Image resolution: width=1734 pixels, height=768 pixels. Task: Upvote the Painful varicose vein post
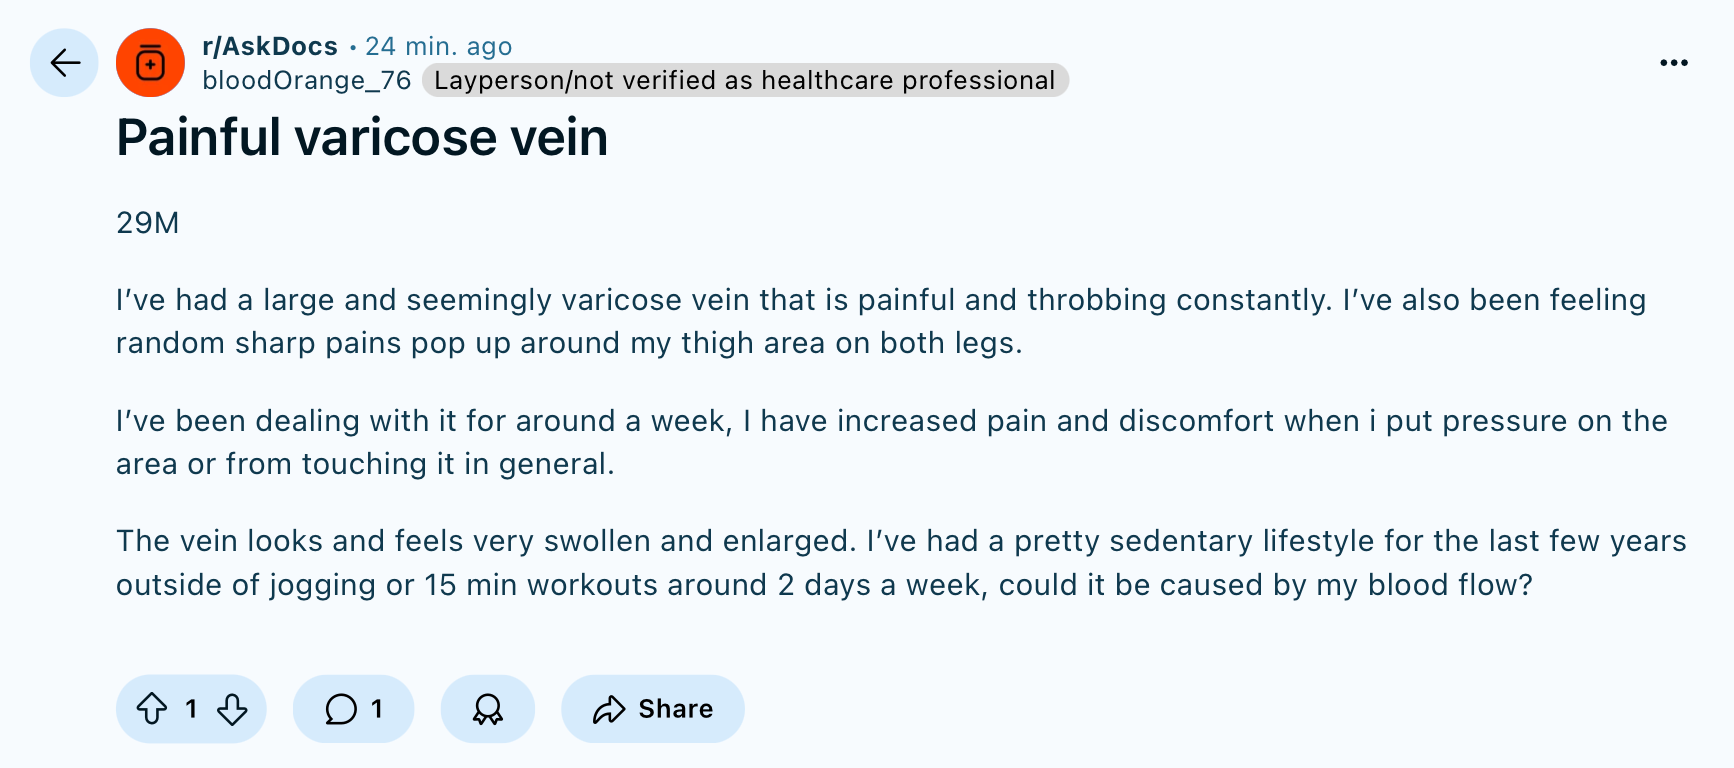pos(152,709)
